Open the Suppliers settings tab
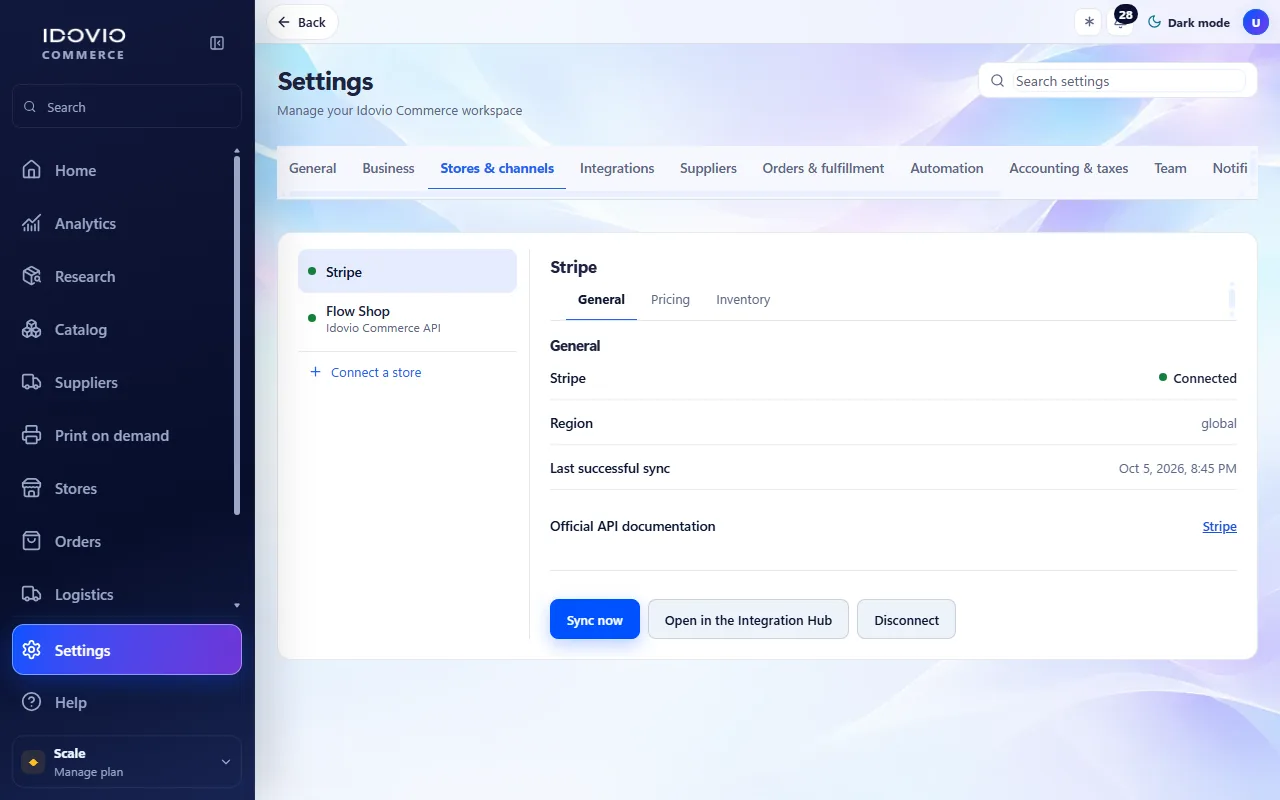This screenshot has height=800, width=1280. [708, 168]
